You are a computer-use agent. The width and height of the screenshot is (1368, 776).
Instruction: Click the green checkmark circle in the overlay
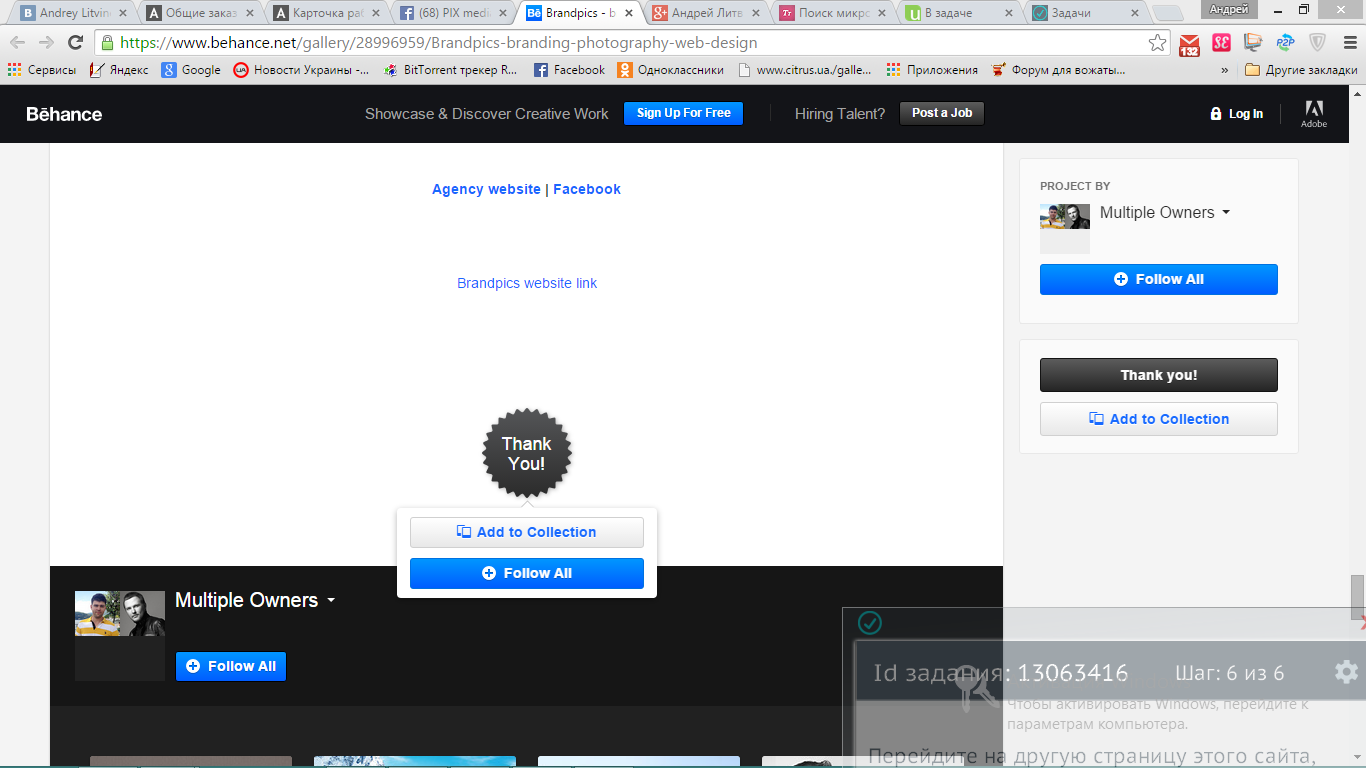pyautogui.click(x=870, y=623)
